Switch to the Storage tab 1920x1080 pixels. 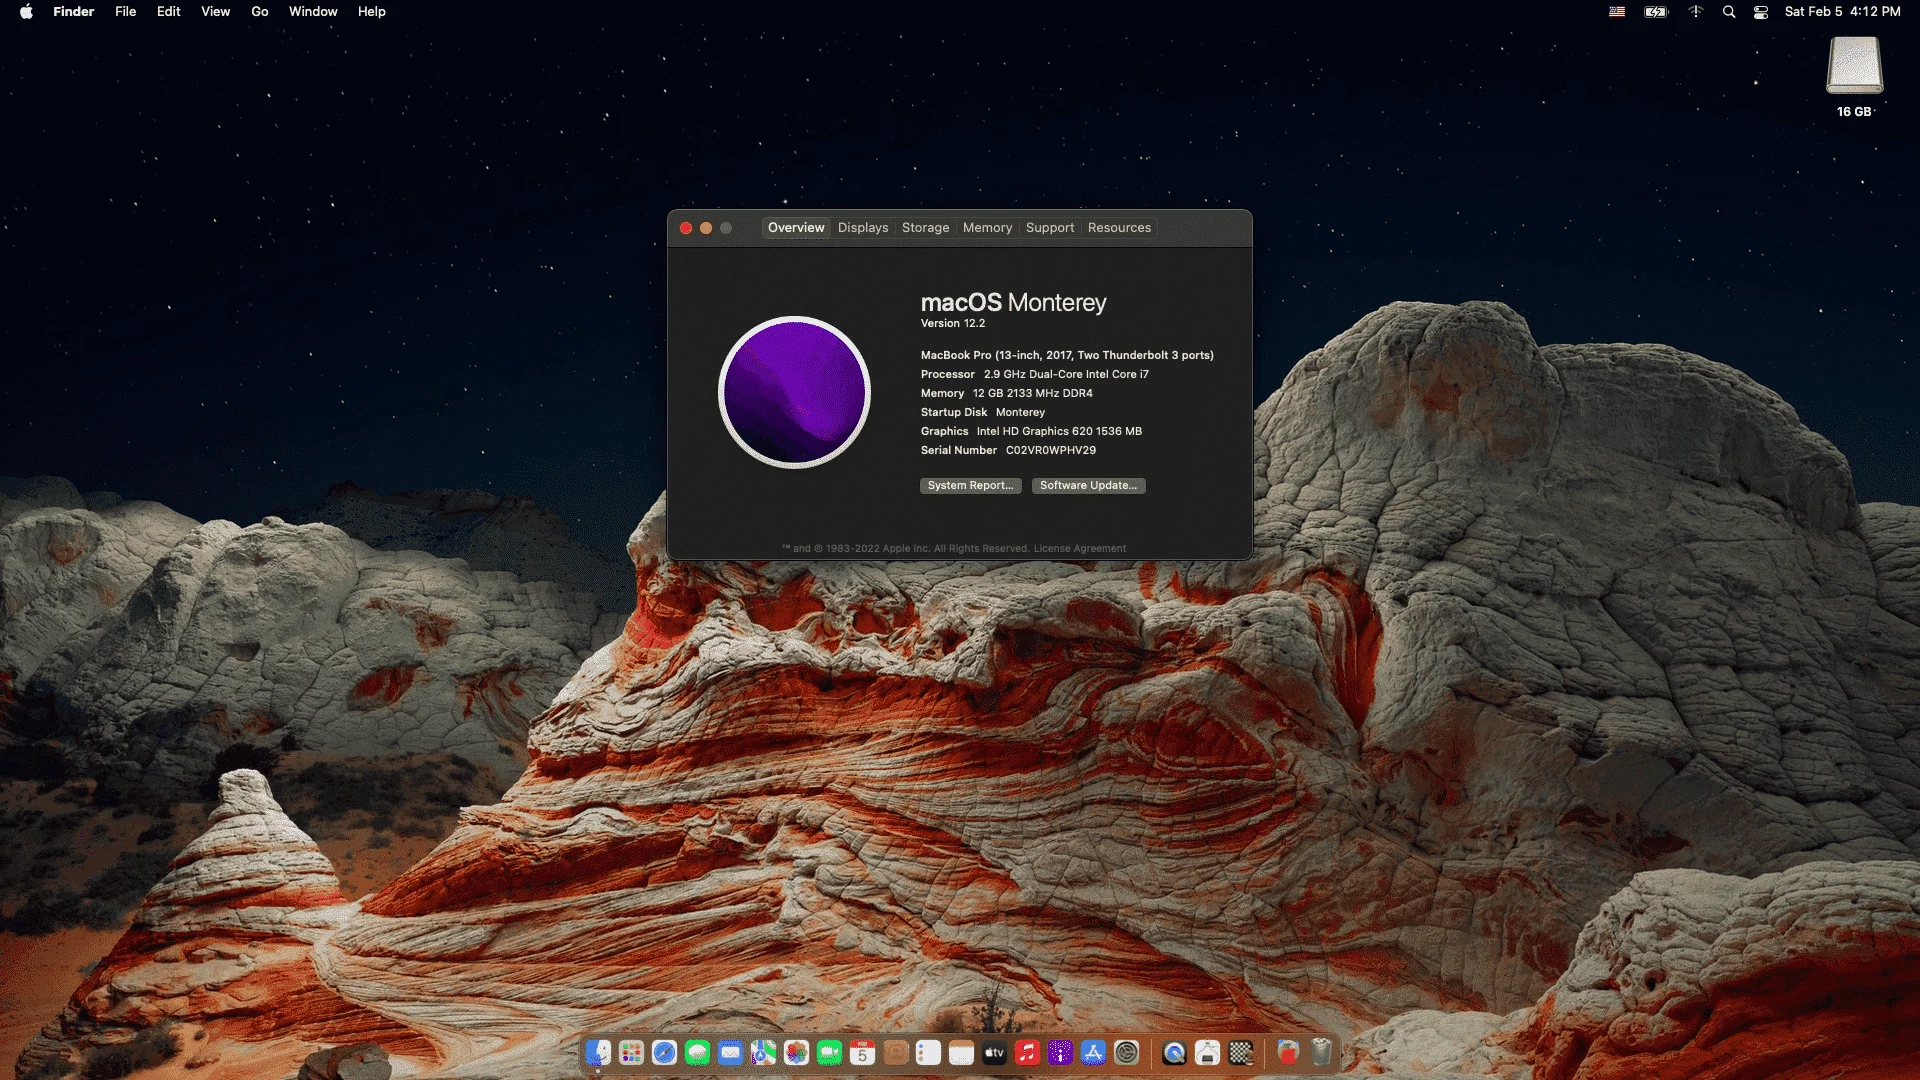925,228
